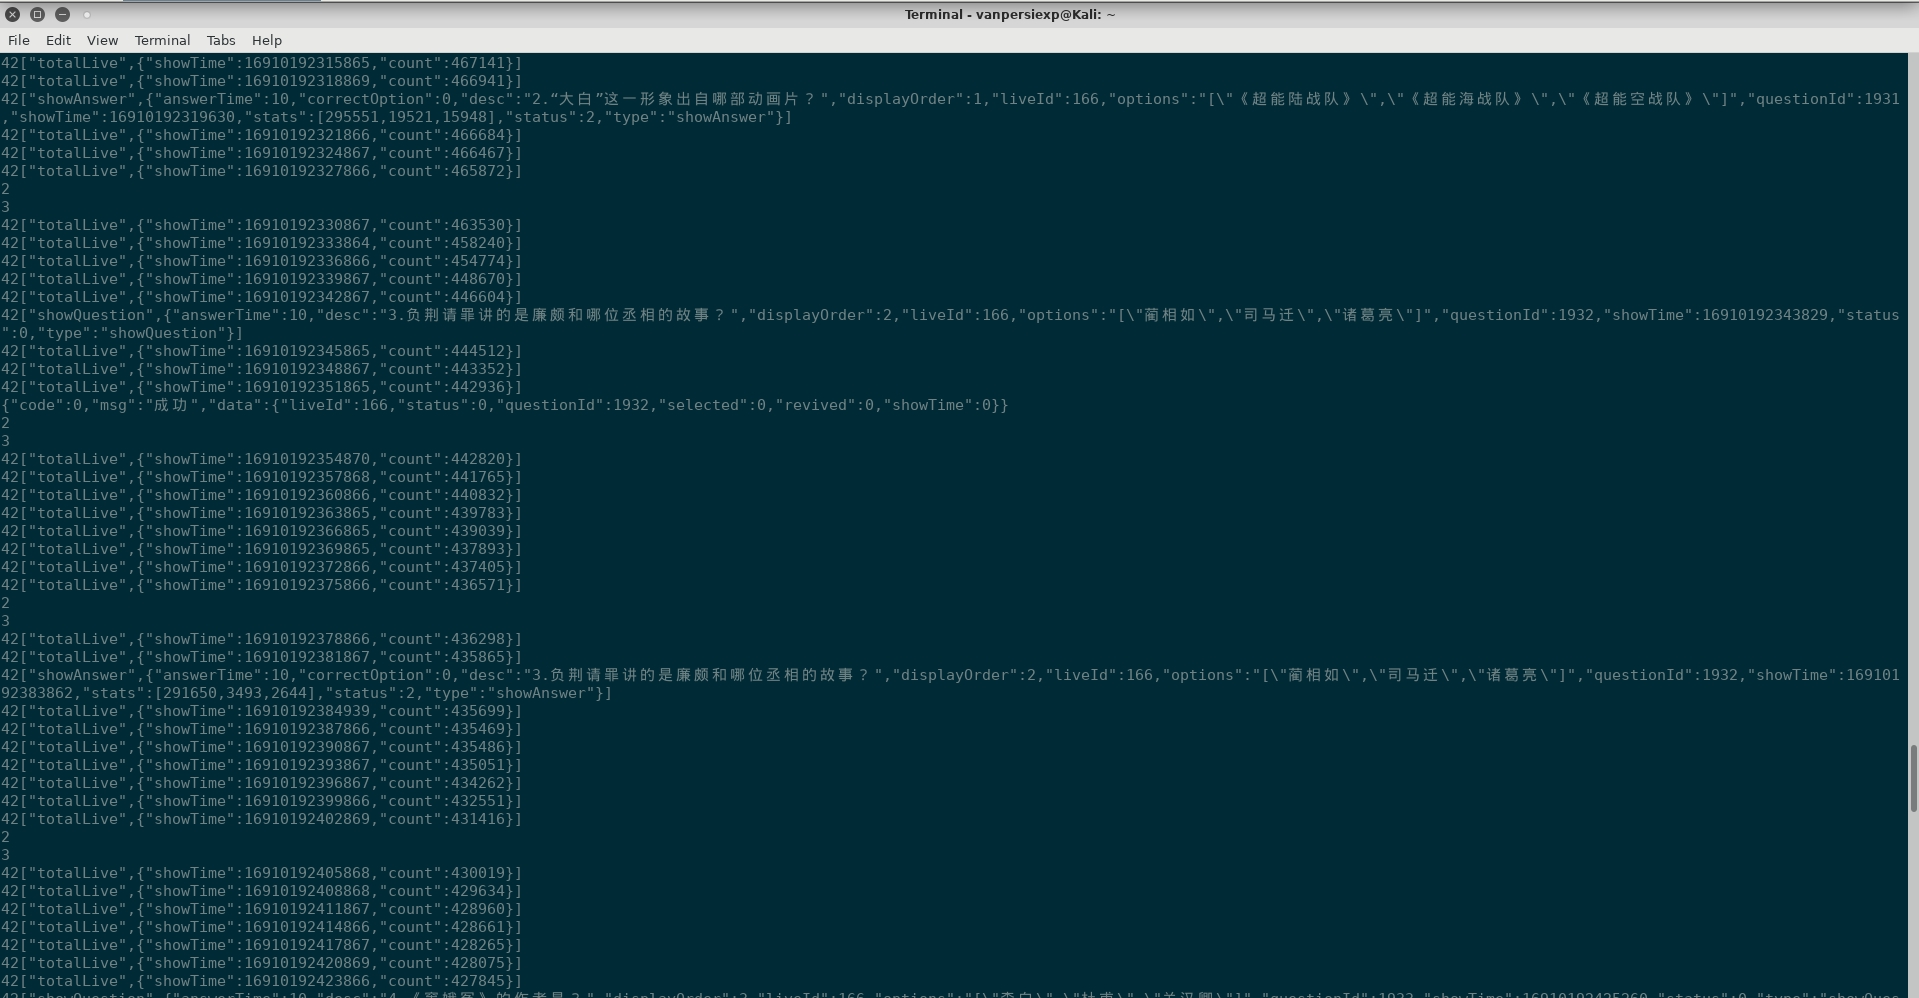1919x998 pixels.
Task: Click the line with count 435469
Action: coord(261,729)
